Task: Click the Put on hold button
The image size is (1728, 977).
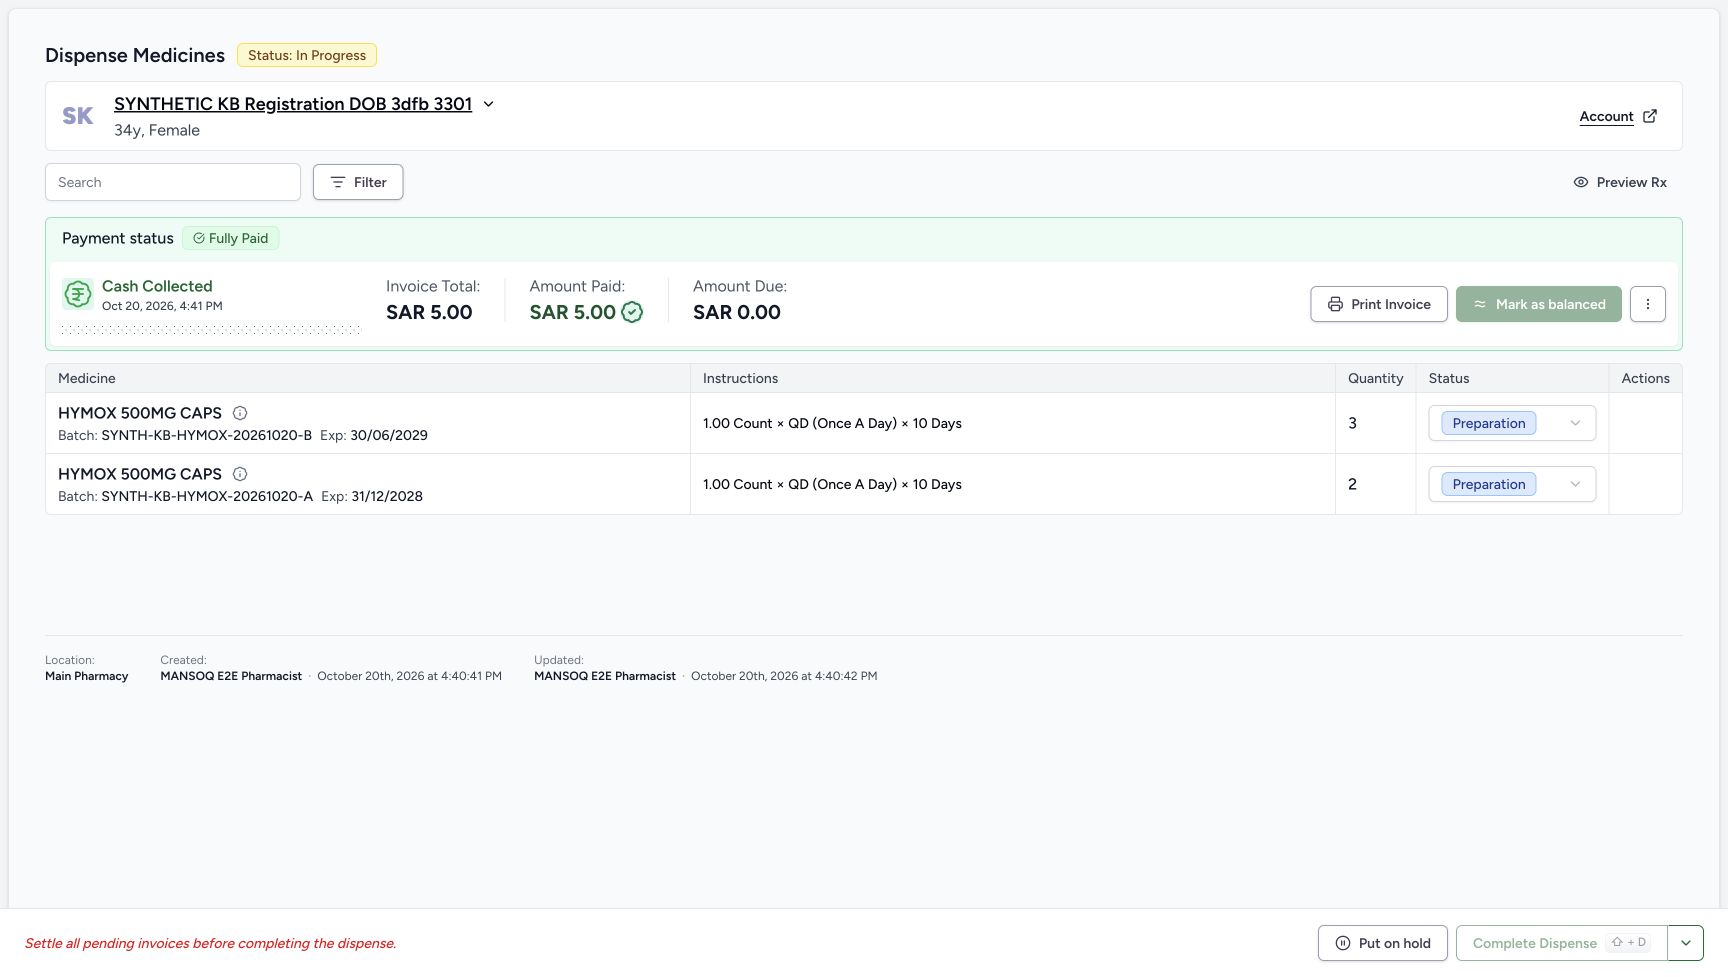Action: [x=1383, y=943]
